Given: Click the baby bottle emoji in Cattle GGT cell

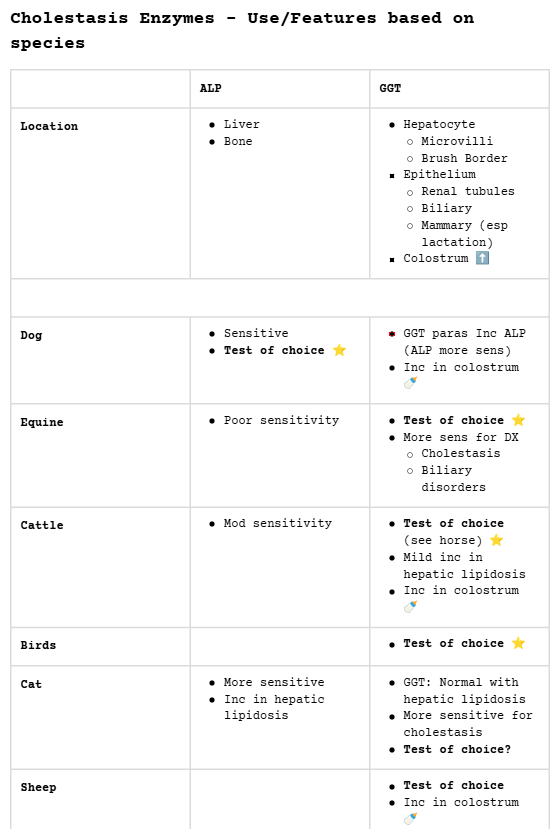Looking at the screenshot, I should [x=410, y=607].
